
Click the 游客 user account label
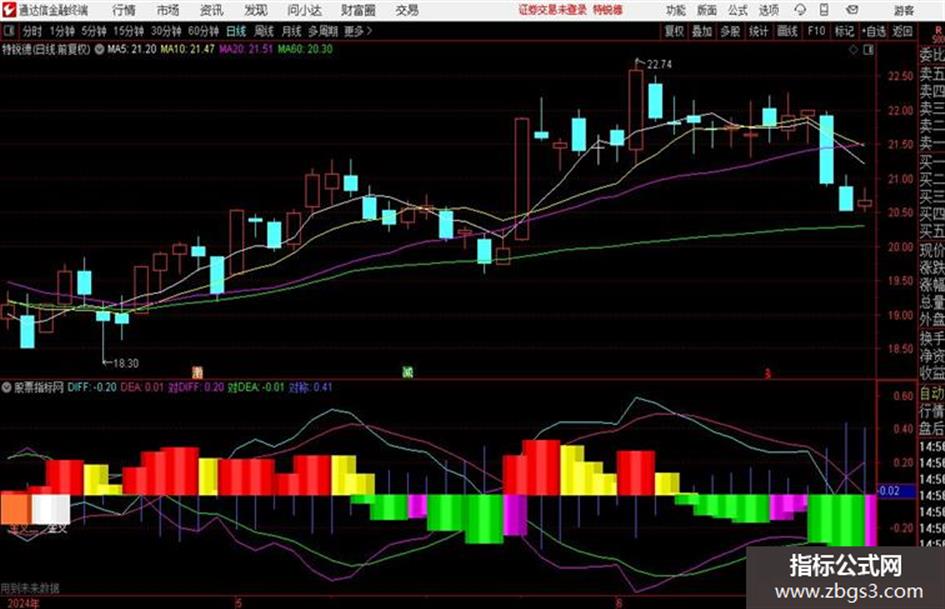tap(903, 10)
